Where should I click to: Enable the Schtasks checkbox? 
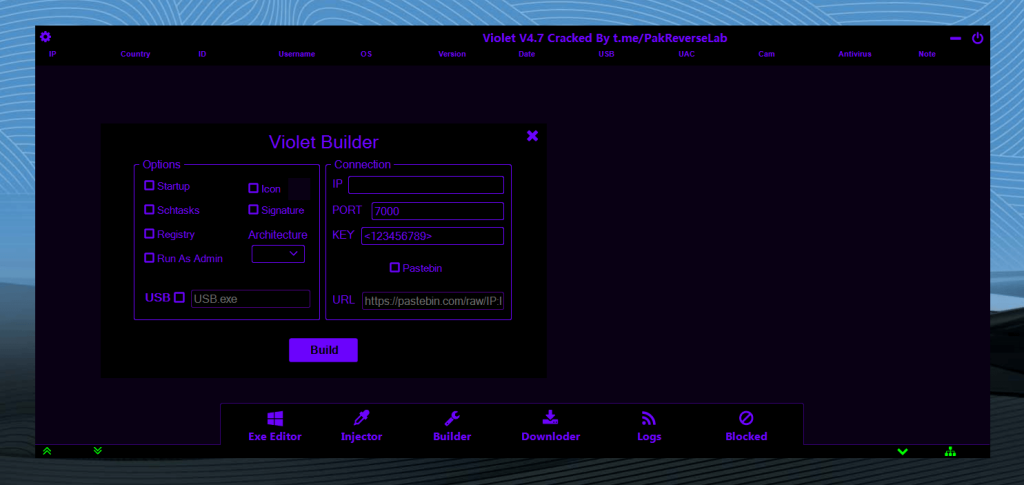coord(149,210)
